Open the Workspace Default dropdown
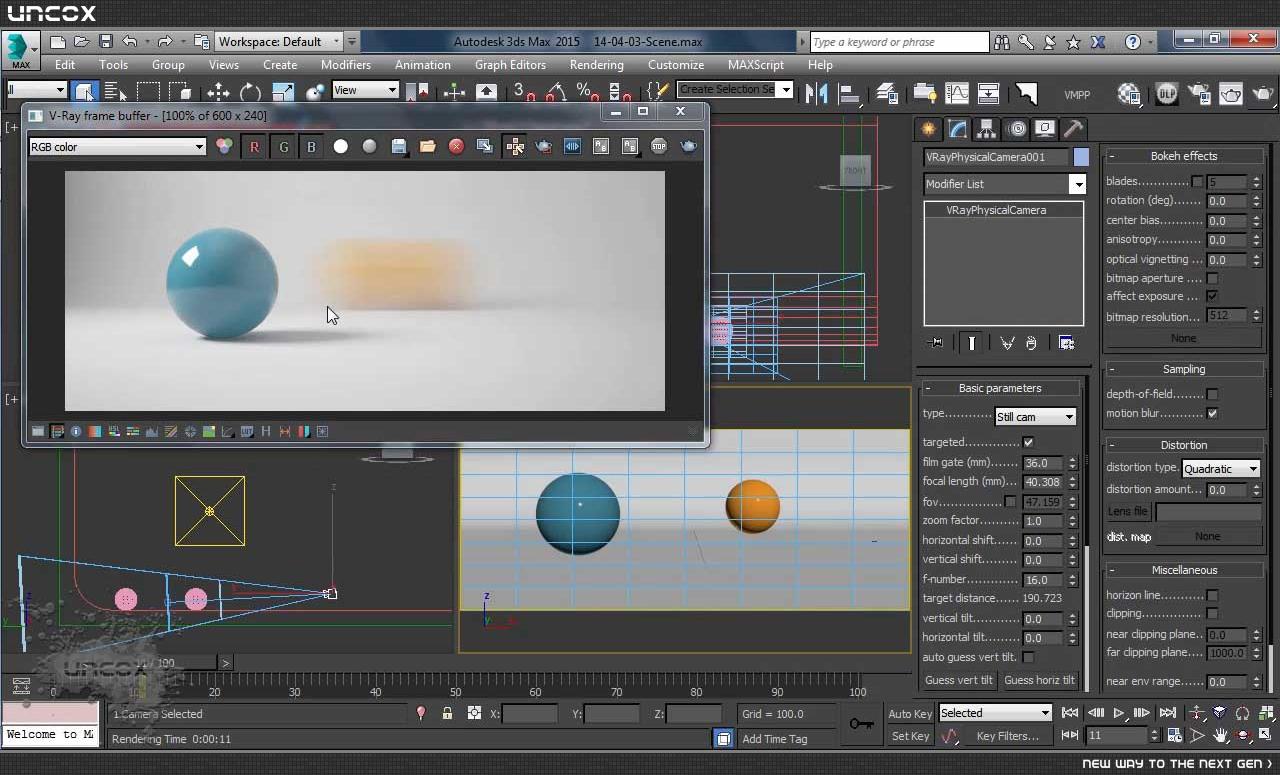The height and width of the screenshot is (775, 1280). click(278, 42)
